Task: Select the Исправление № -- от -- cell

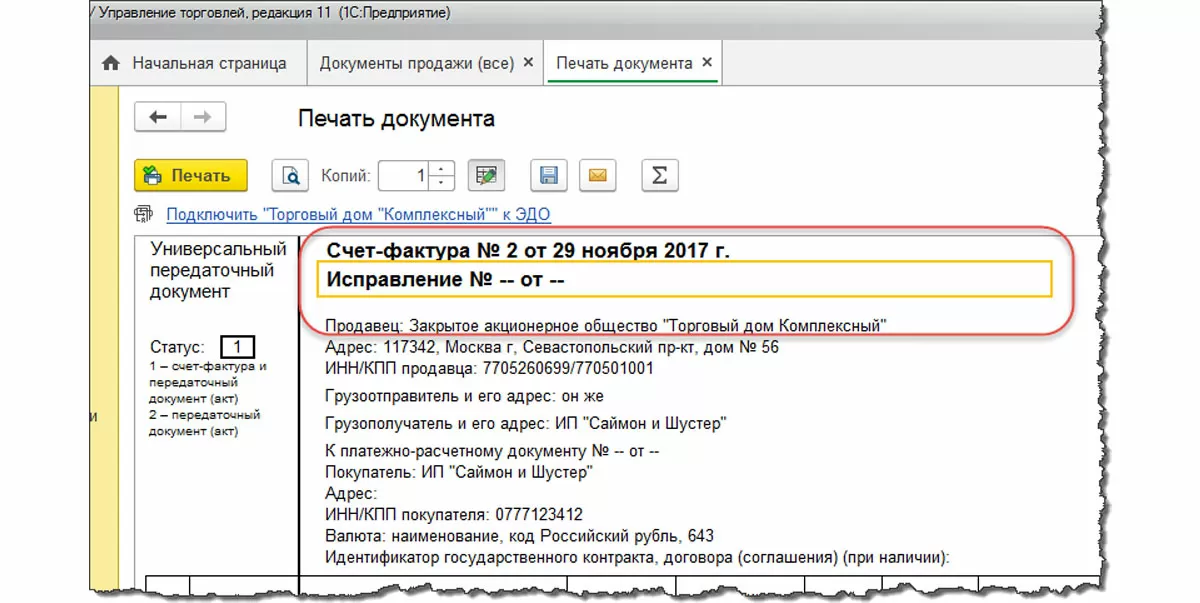Action: [x=685, y=280]
